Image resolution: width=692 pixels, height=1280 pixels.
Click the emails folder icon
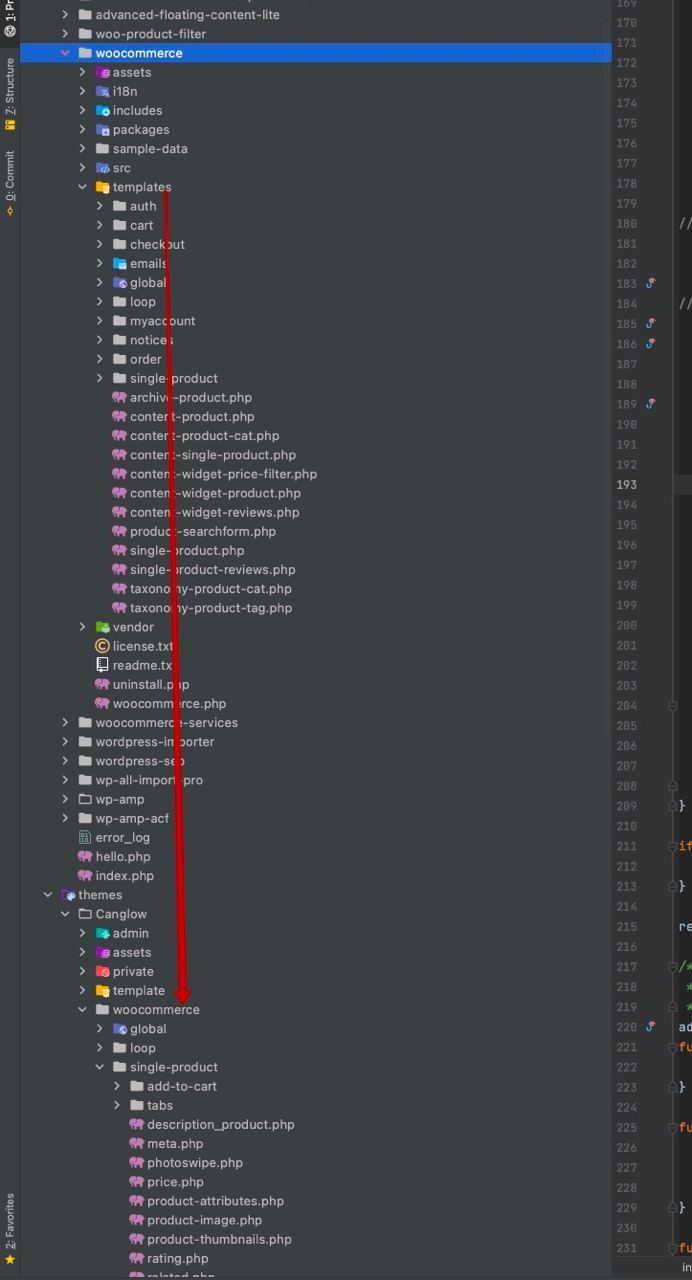pos(119,264)
